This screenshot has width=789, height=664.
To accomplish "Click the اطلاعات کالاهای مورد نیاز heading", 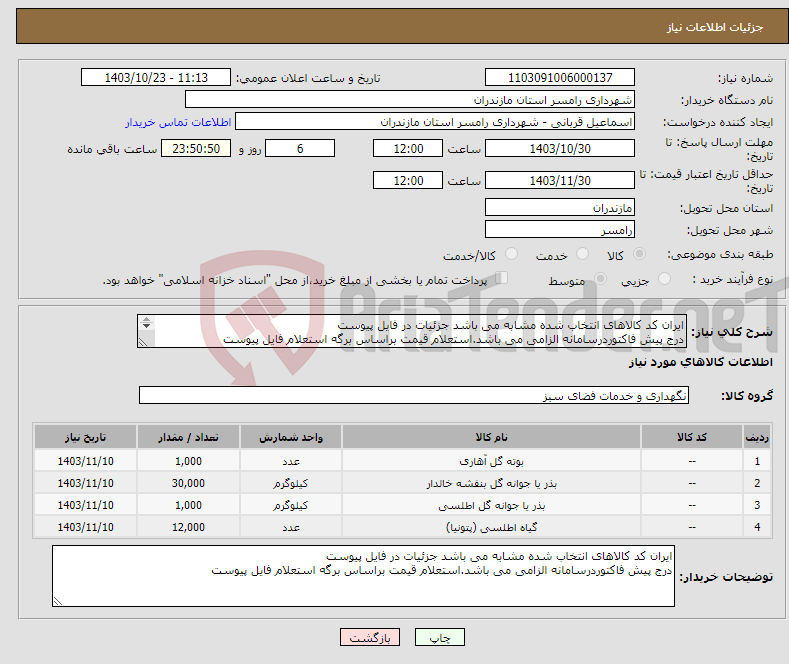I will point(700,362).
